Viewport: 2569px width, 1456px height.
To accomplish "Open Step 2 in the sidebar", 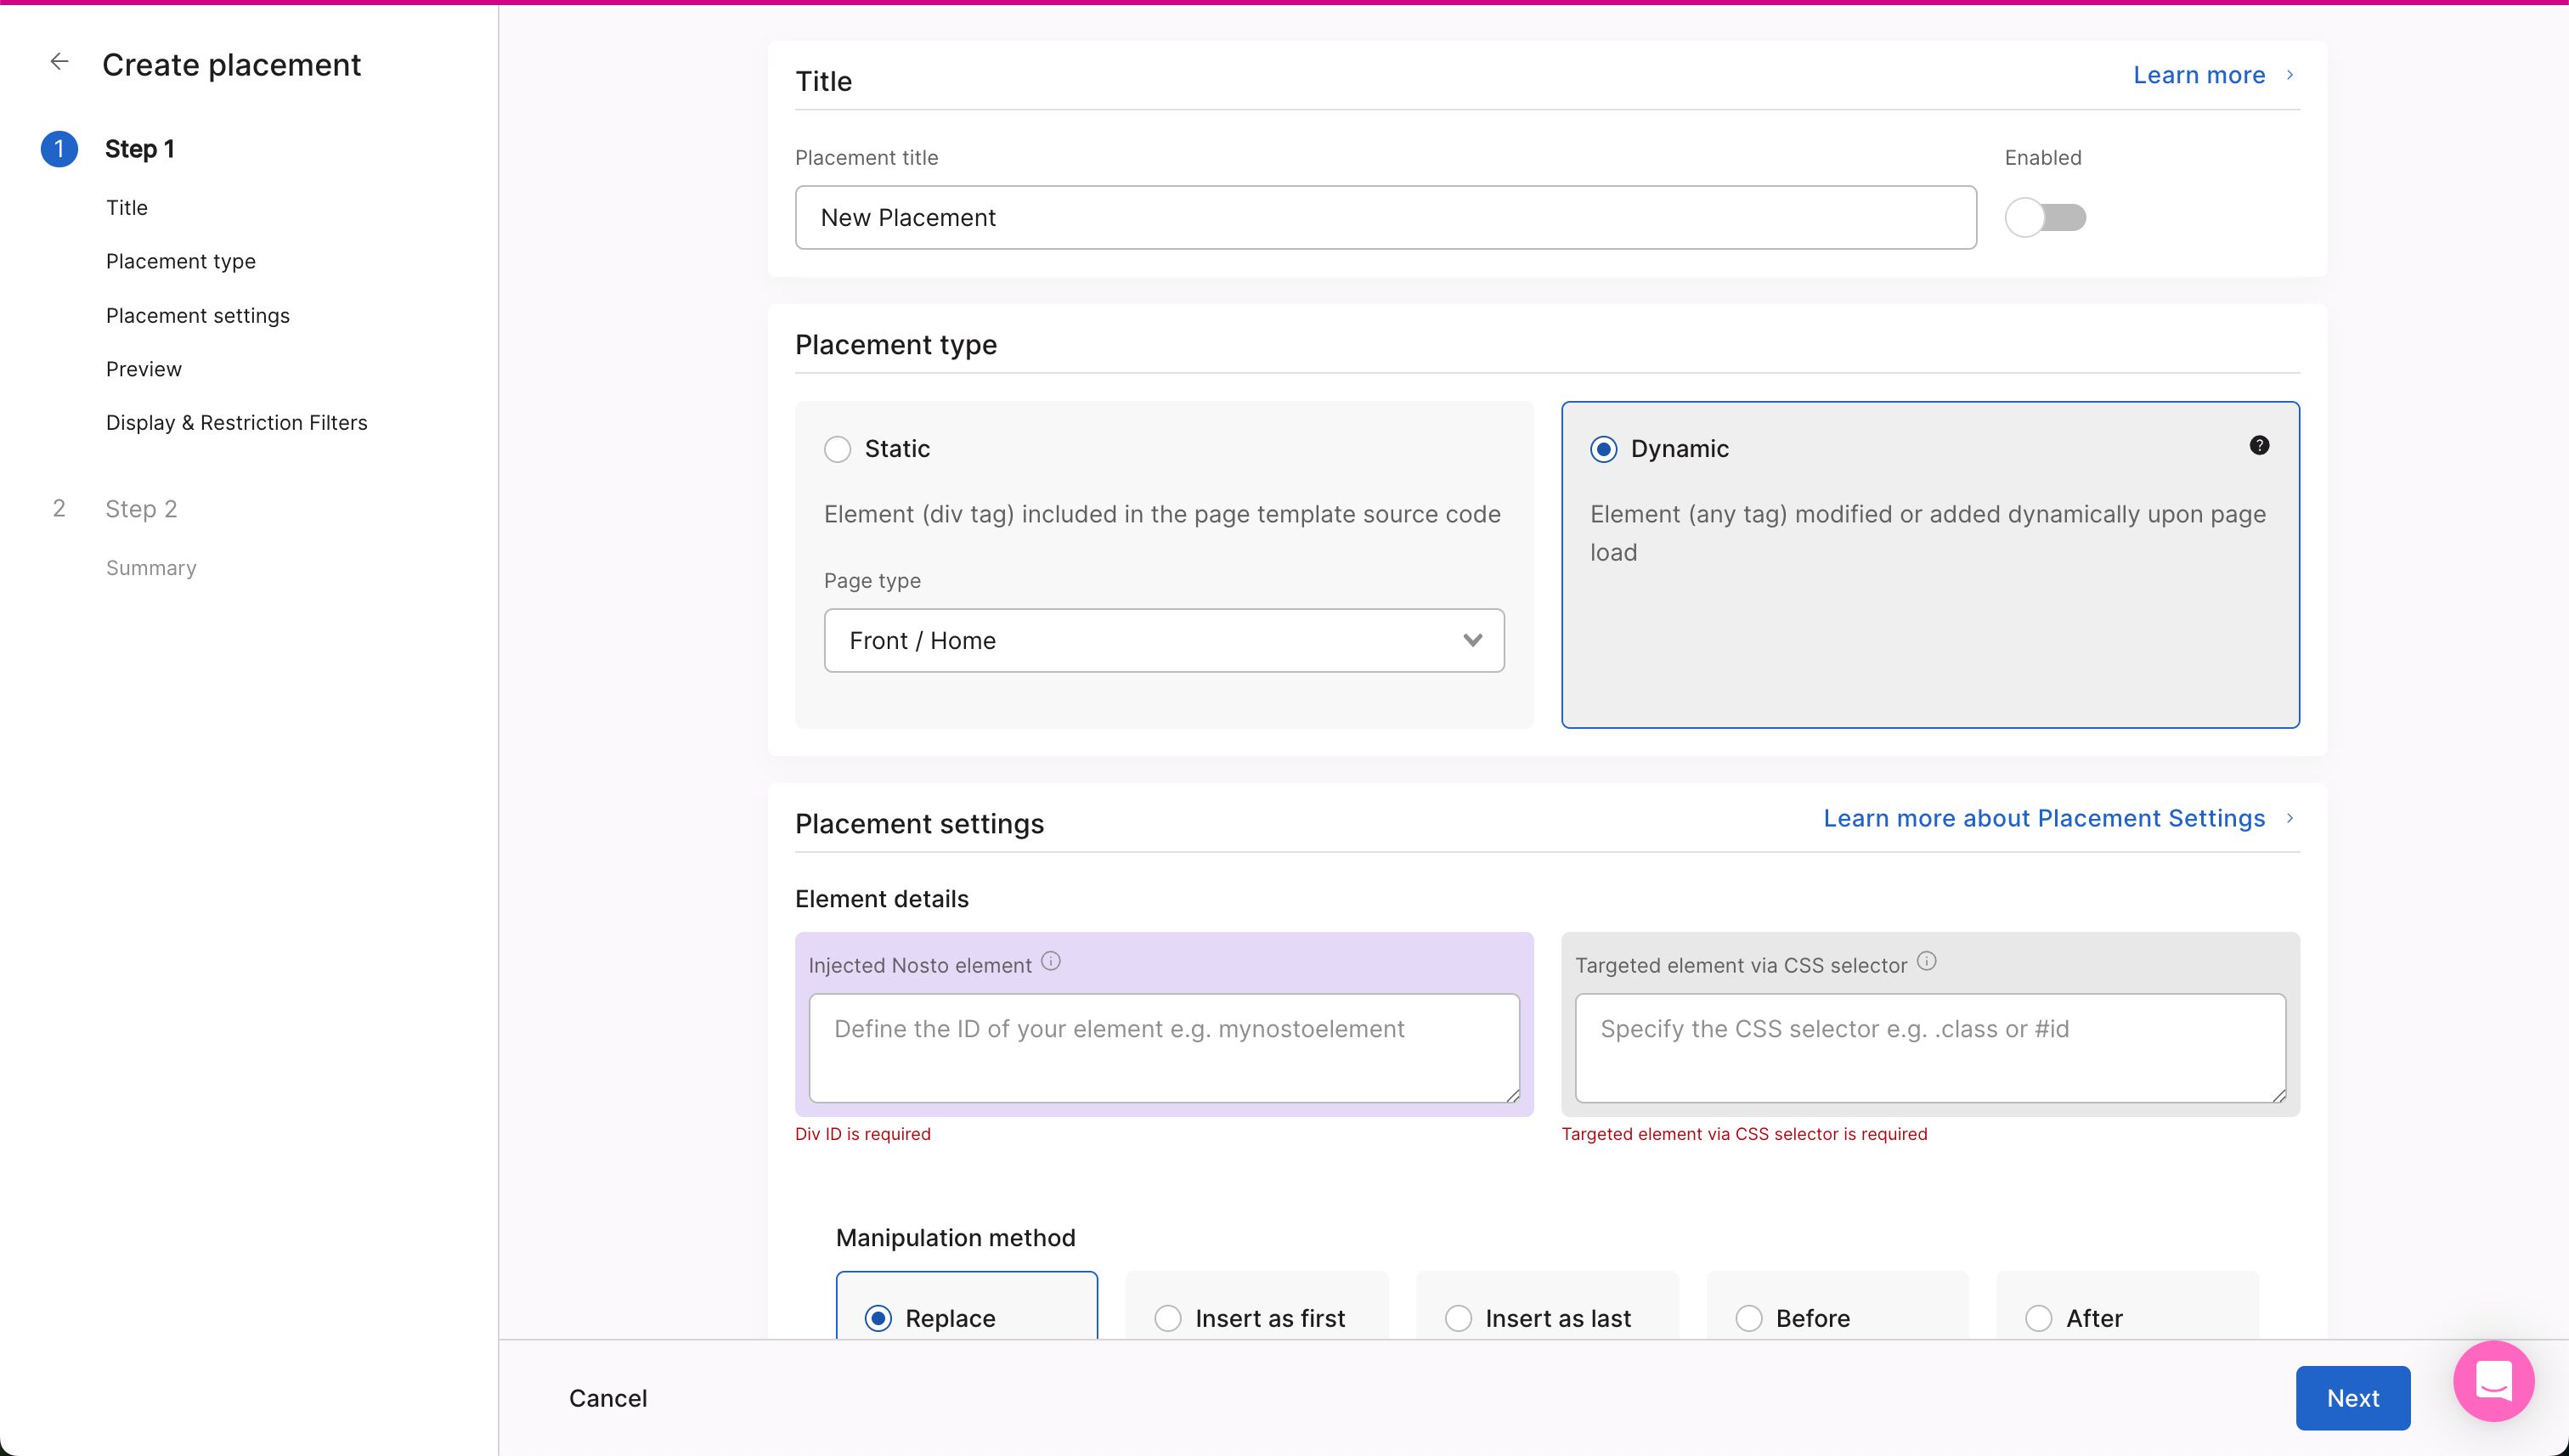I will coord(141,509).
